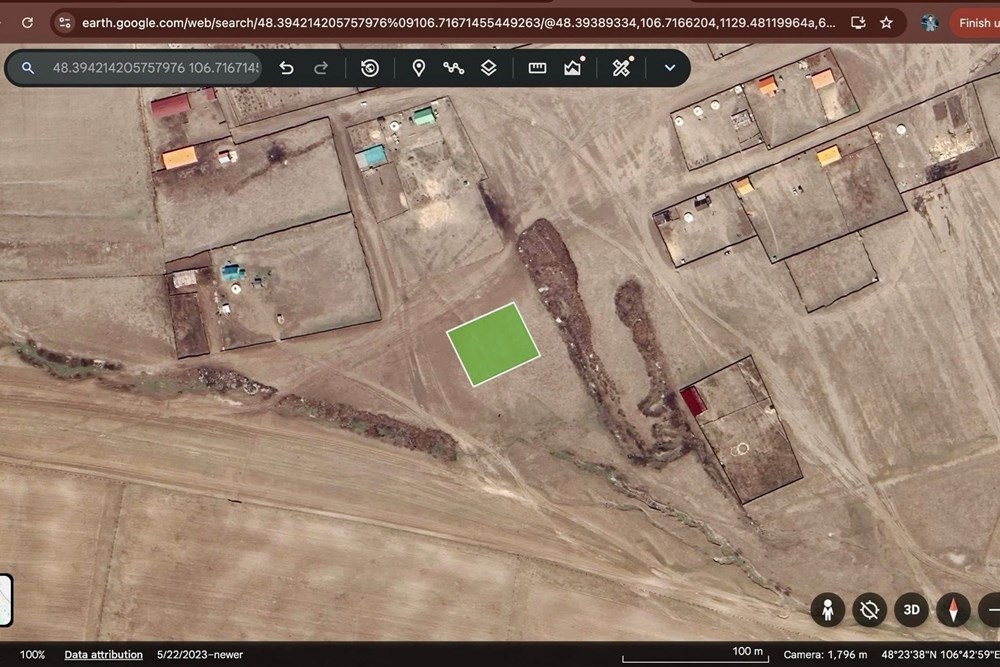Select the ruler measure tool
Image resolution: width=1000 pixels, height=667 pixels.
coord(537,68)
